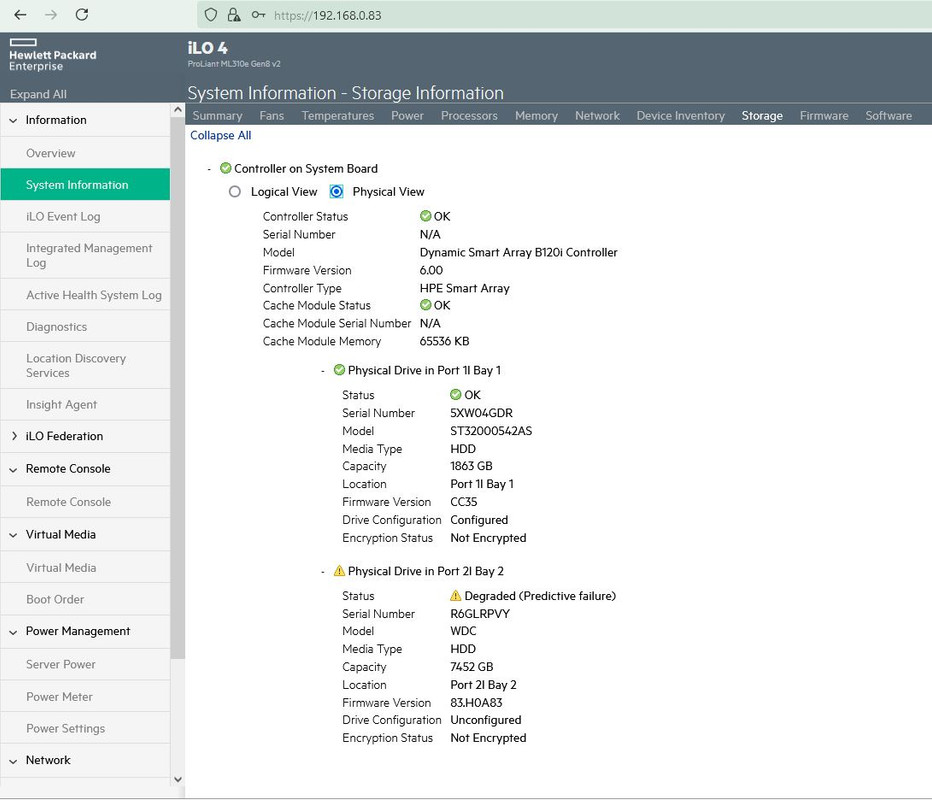Open the Firmware tab
The width and height of the screenshot is (932, 800).
pyautogui.click(x=824, y=115)
